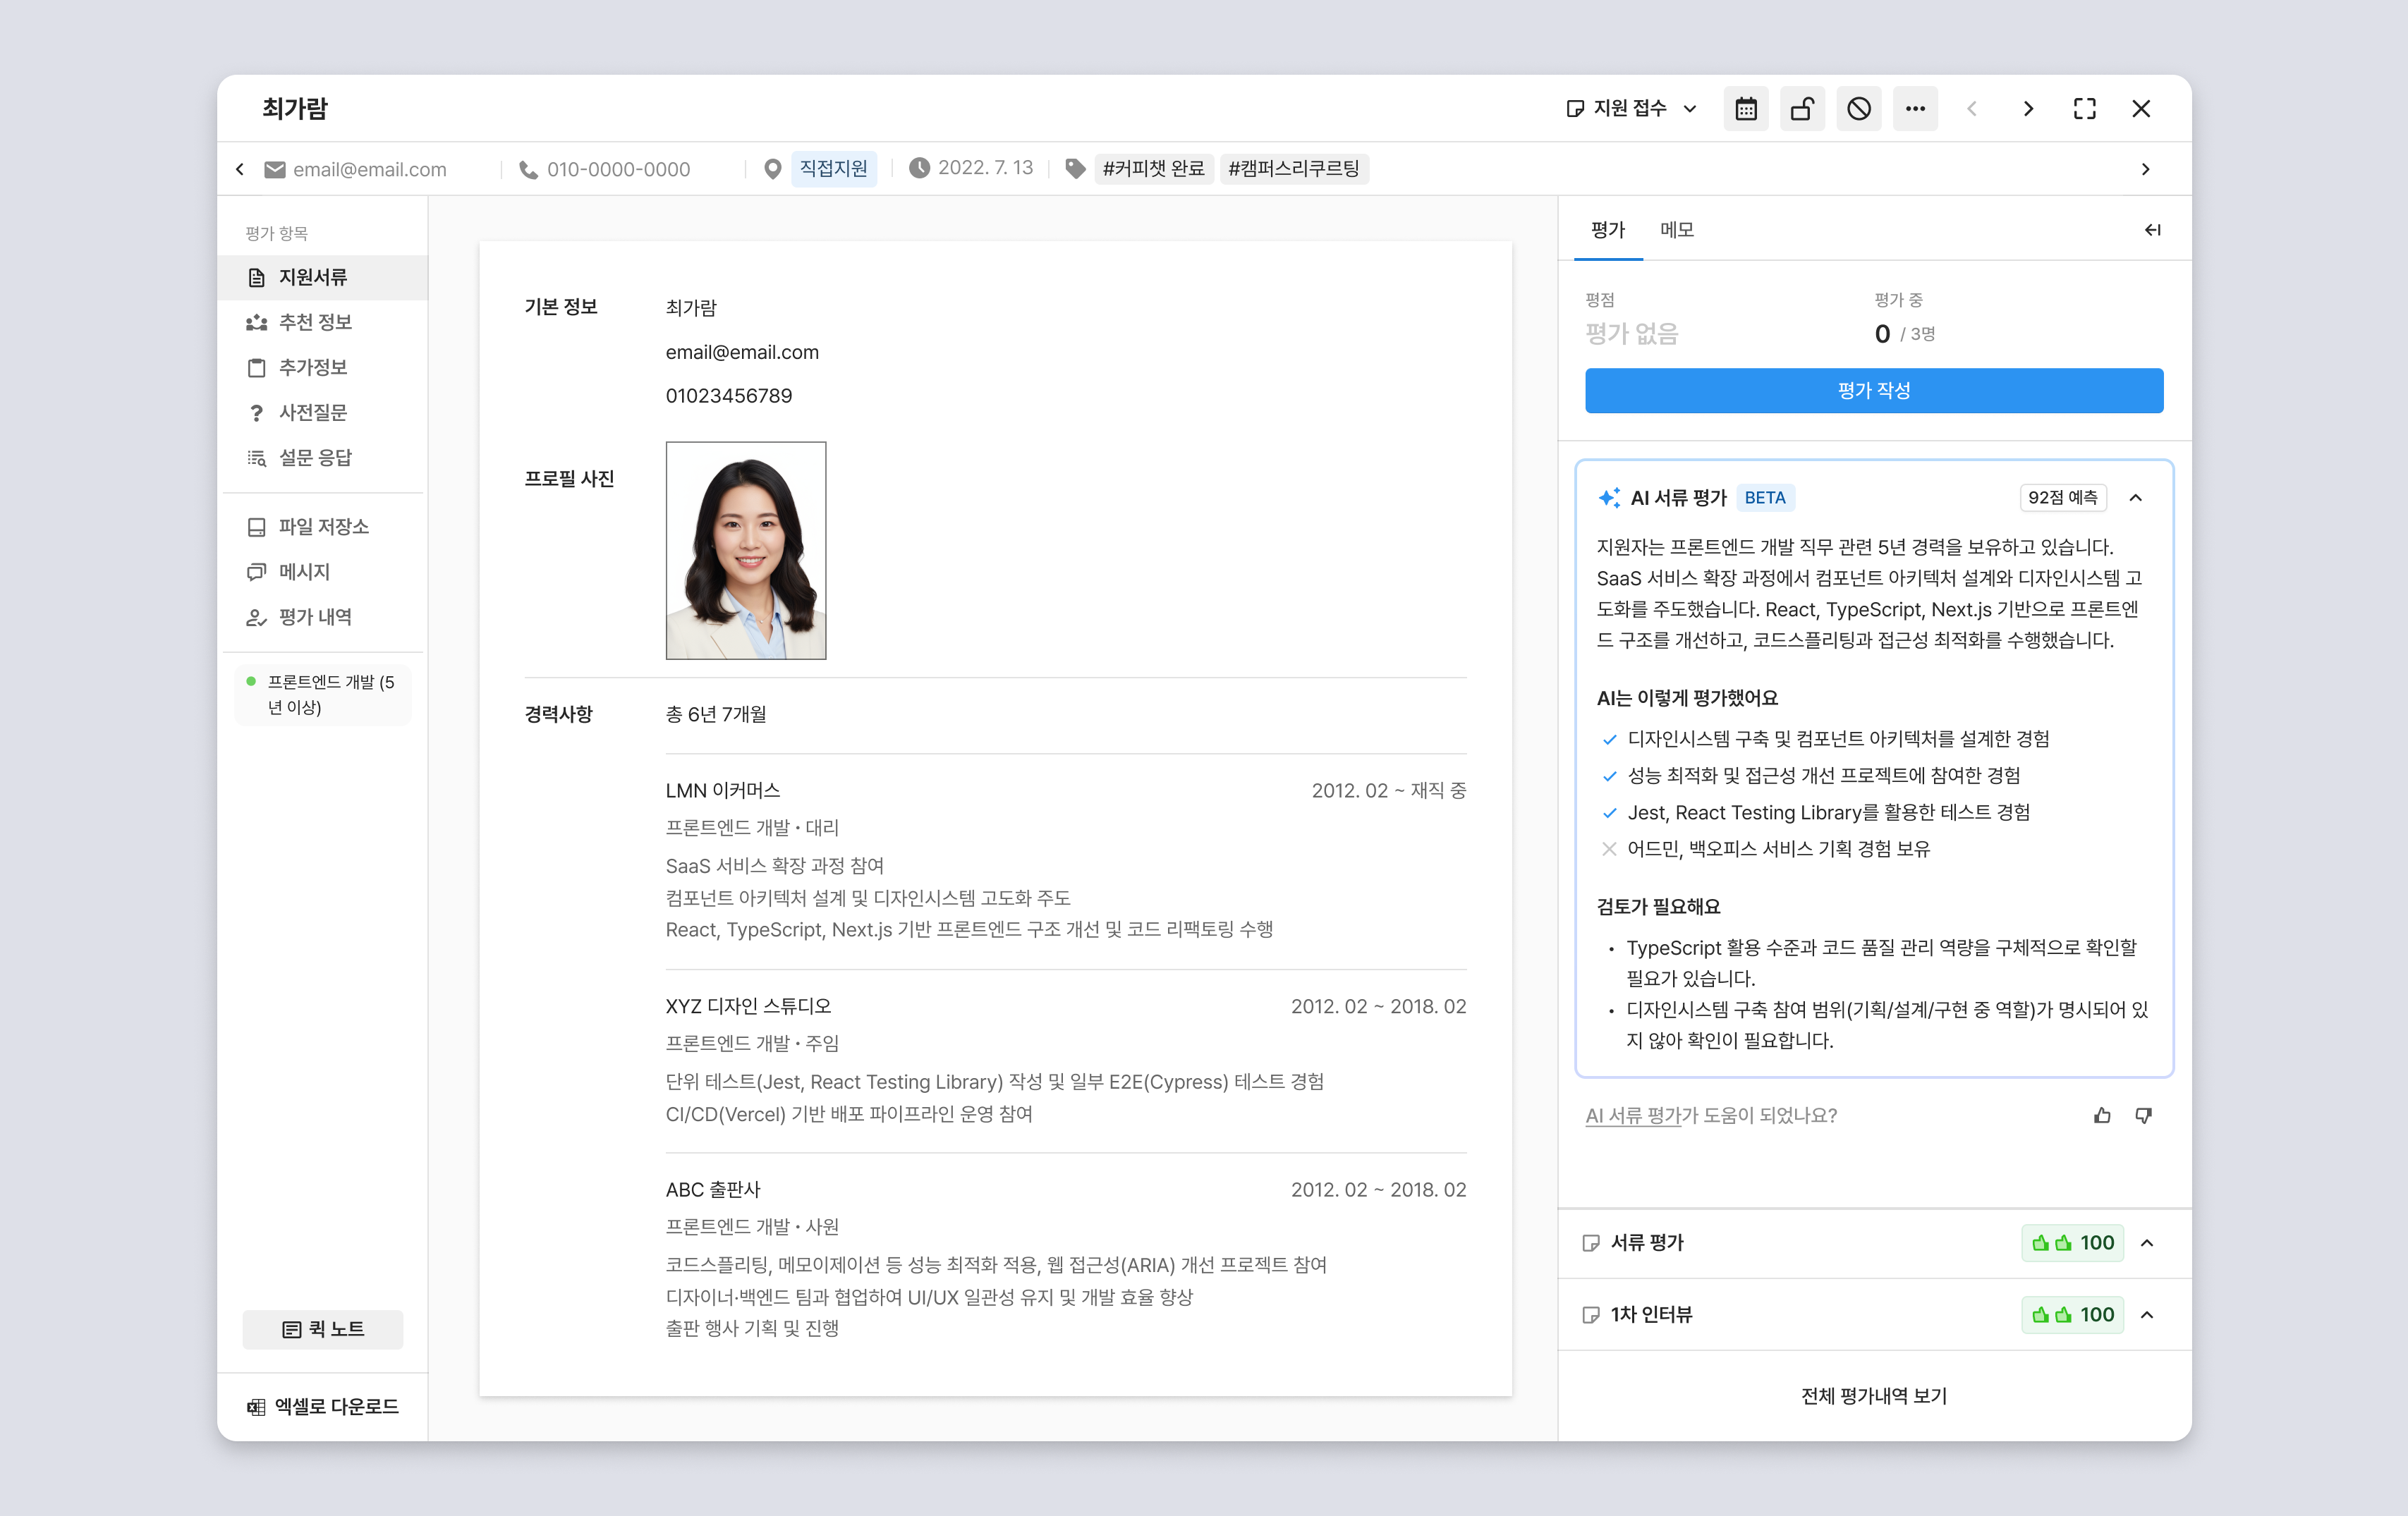
Task: Collapse the 1차 인터뷰 section
Action: coord(2146,1315)
